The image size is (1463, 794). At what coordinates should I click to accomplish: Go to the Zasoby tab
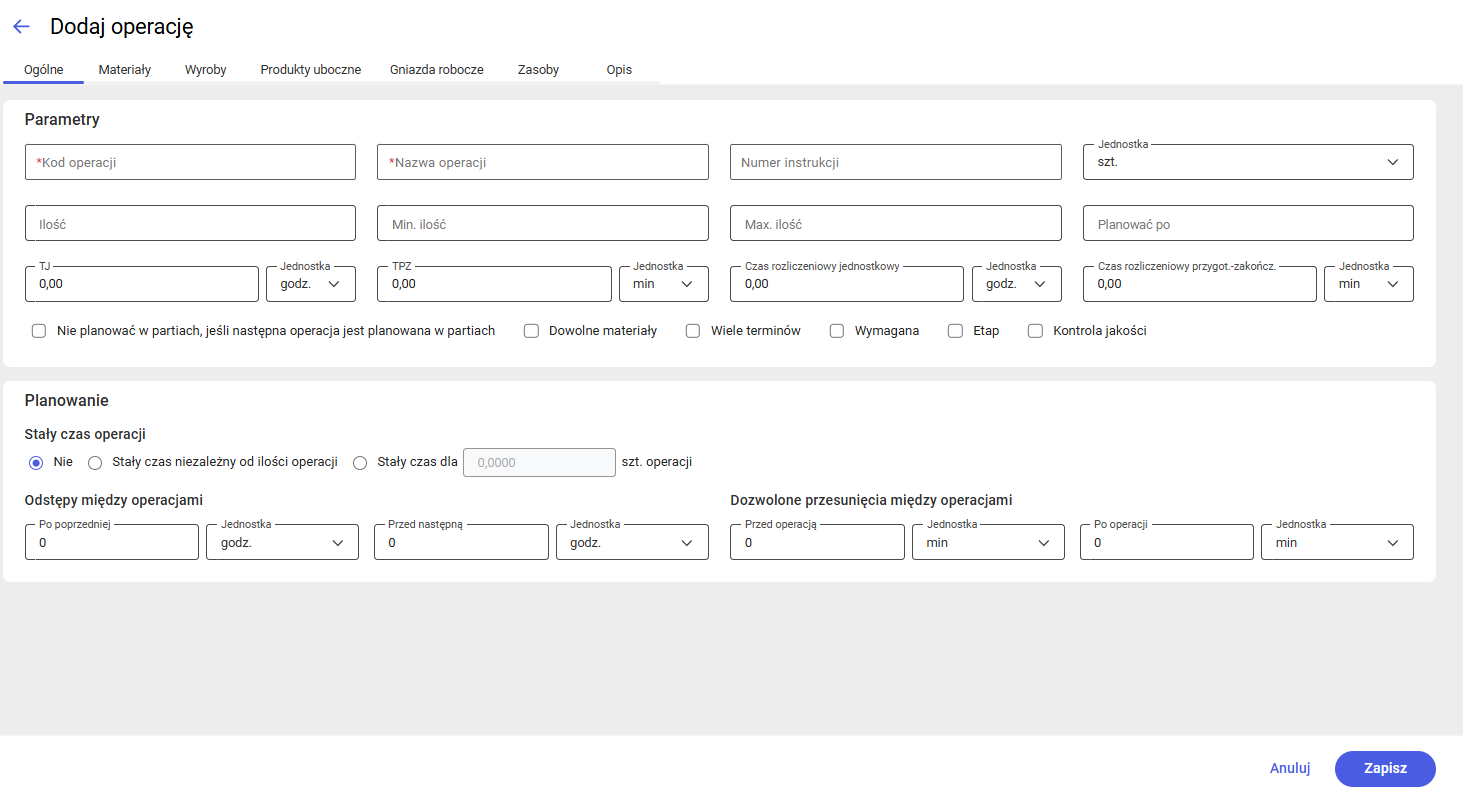point(538,70)
